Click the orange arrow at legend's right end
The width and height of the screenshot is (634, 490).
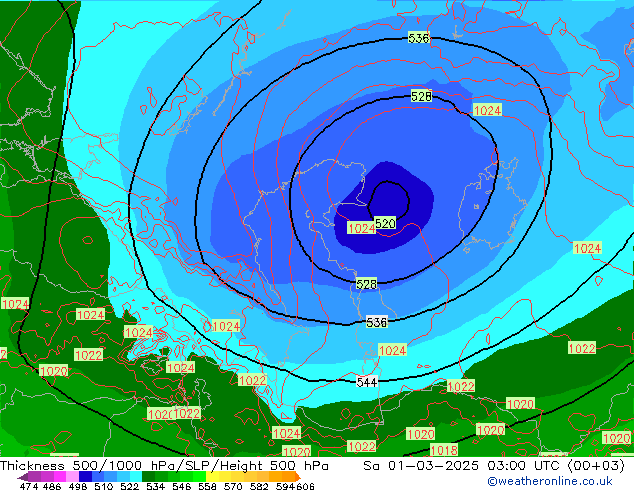click(x=298, y=476)
